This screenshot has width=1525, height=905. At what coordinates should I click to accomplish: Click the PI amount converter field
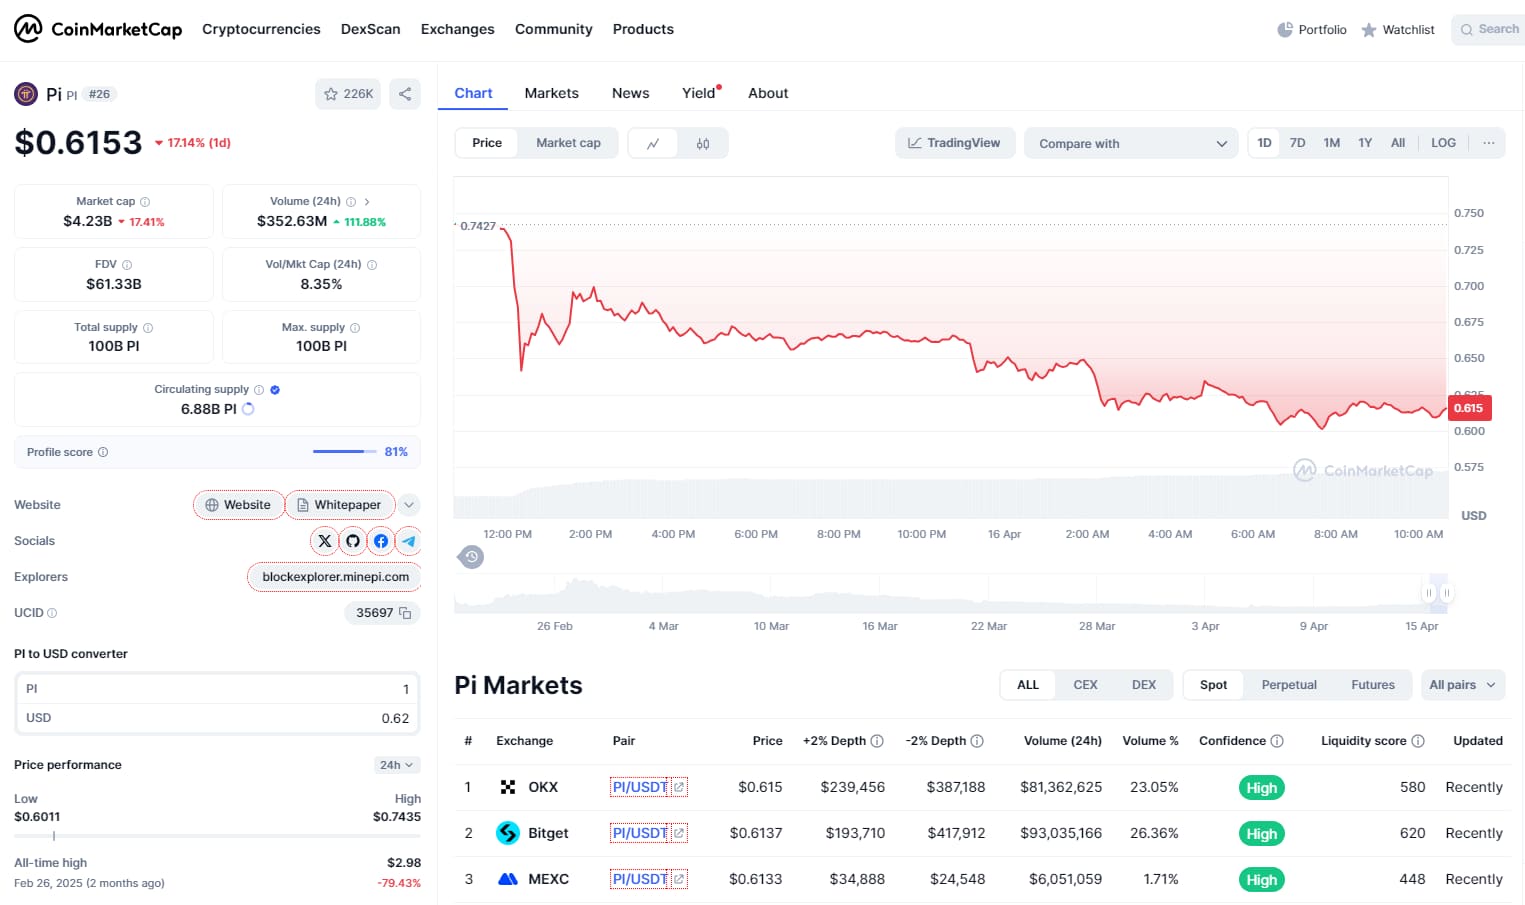[217, 689]
